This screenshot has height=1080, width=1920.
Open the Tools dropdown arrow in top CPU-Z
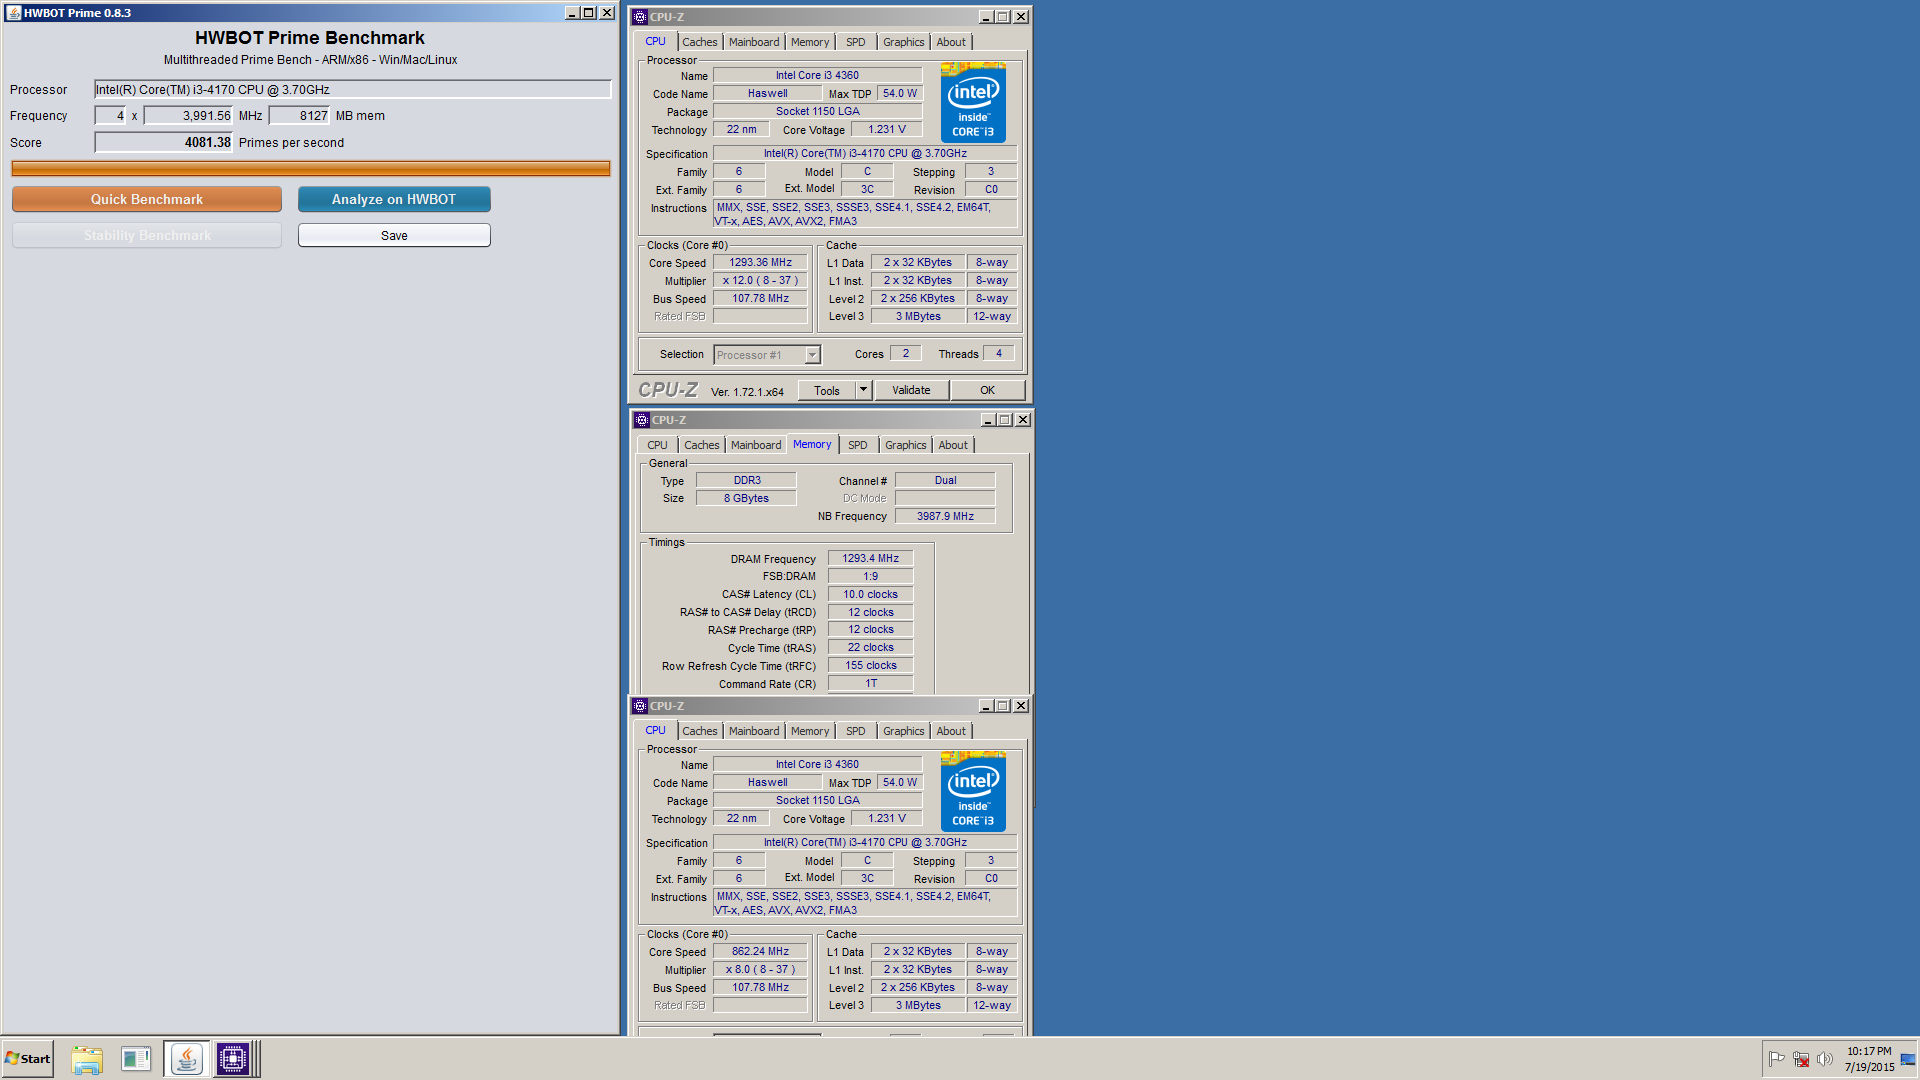[x=864, y=390]
